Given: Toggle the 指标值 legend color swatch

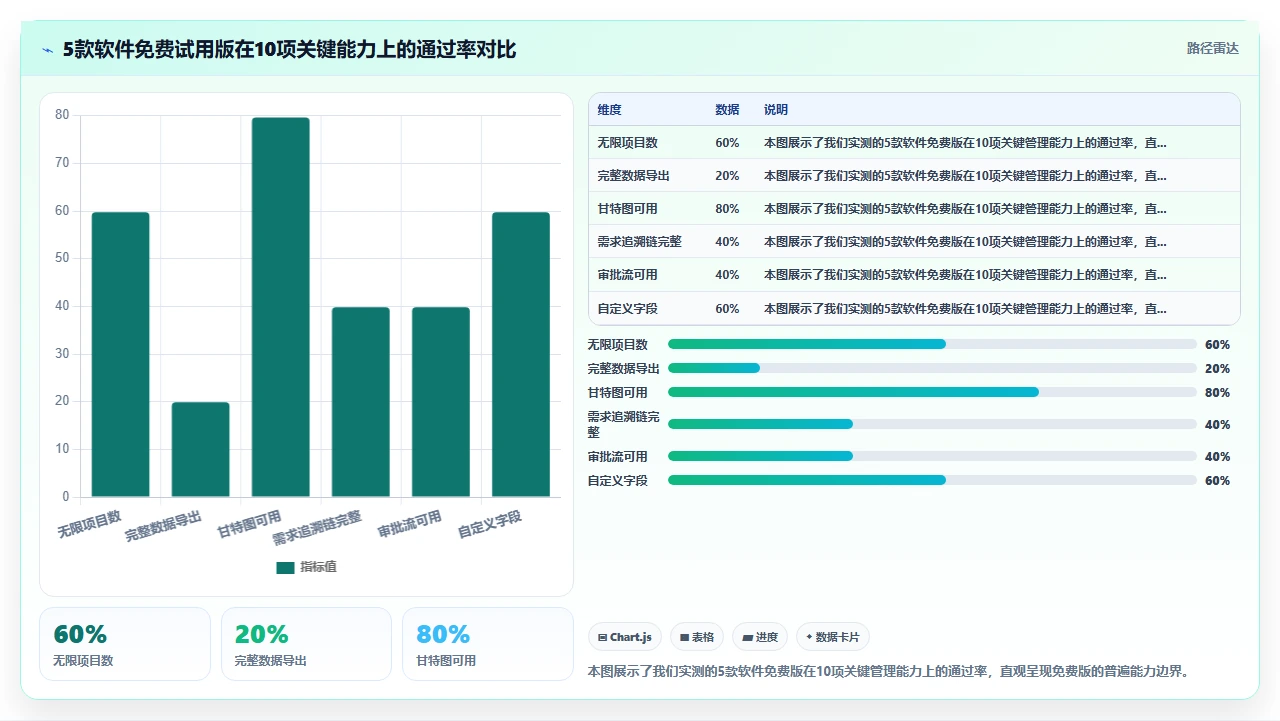Looking at the screenshot, I should (x=285, y=567).
